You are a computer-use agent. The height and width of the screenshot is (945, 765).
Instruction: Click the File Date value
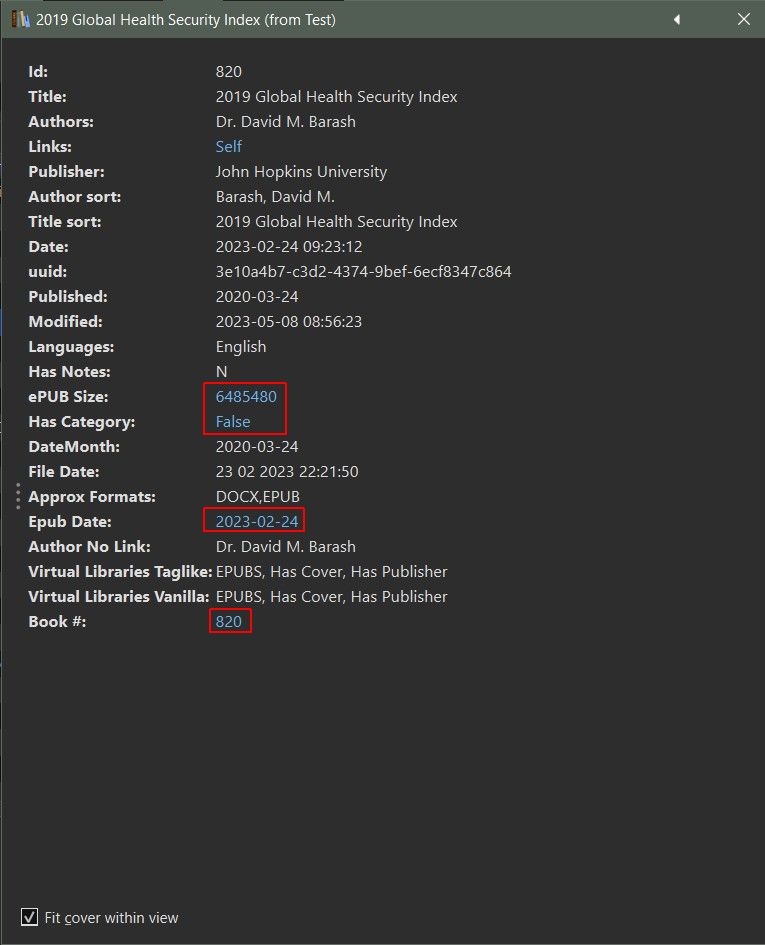point(287,472)
